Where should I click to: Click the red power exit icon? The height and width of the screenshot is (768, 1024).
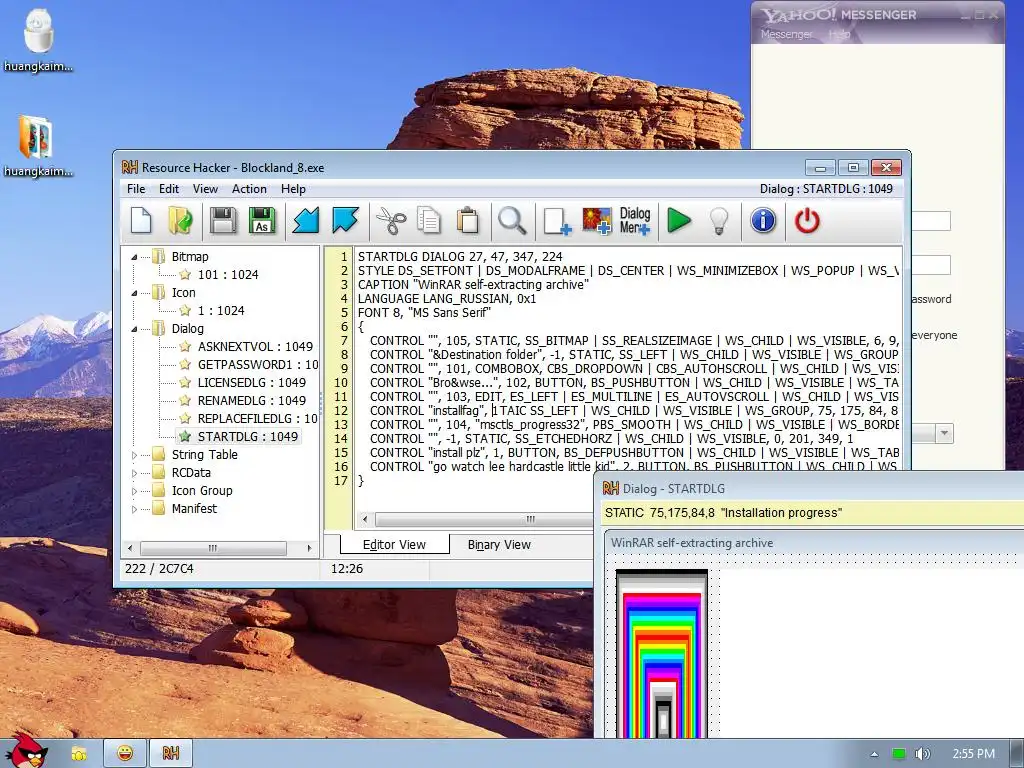[x=807, y=221]
